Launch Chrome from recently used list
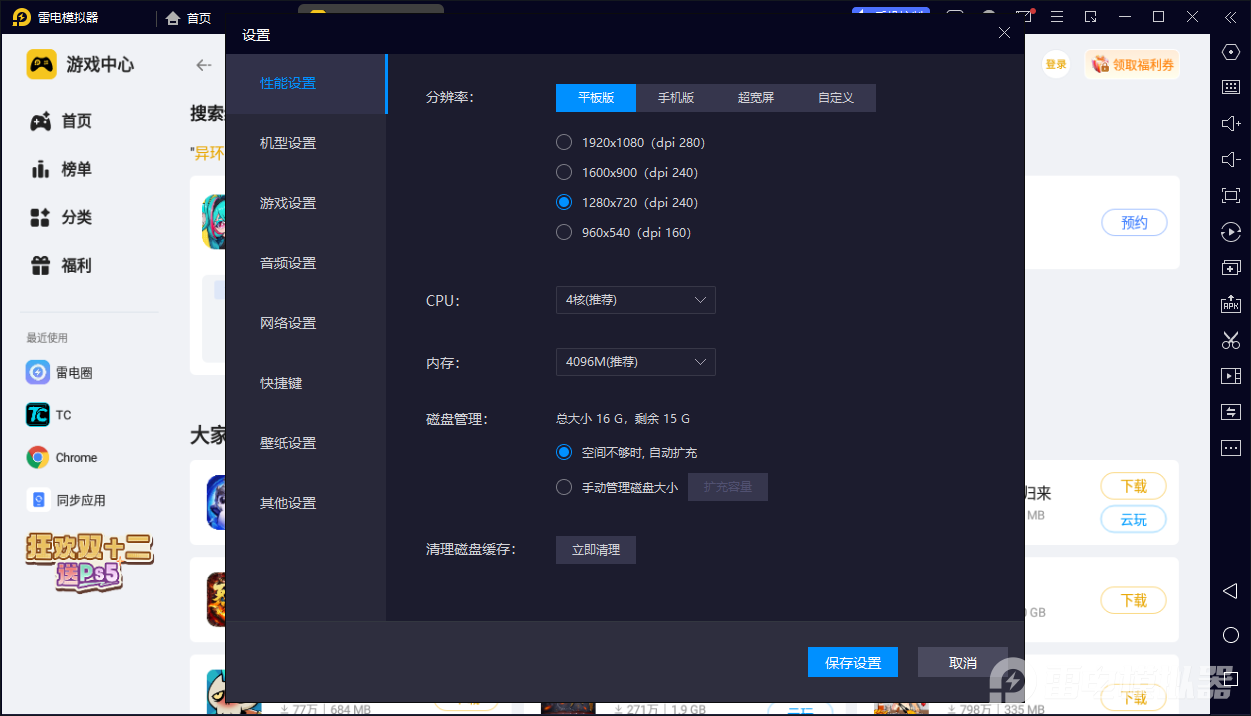The width and height of the screenshot is (1251, 716). (x=62, y=458)
